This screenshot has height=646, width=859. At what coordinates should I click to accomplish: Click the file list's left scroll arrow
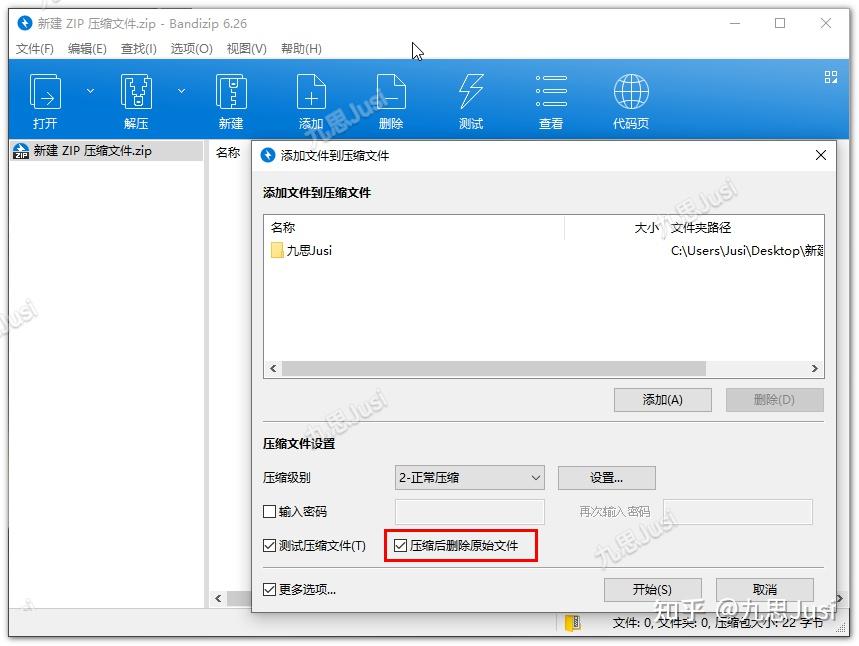coord(273,368)
